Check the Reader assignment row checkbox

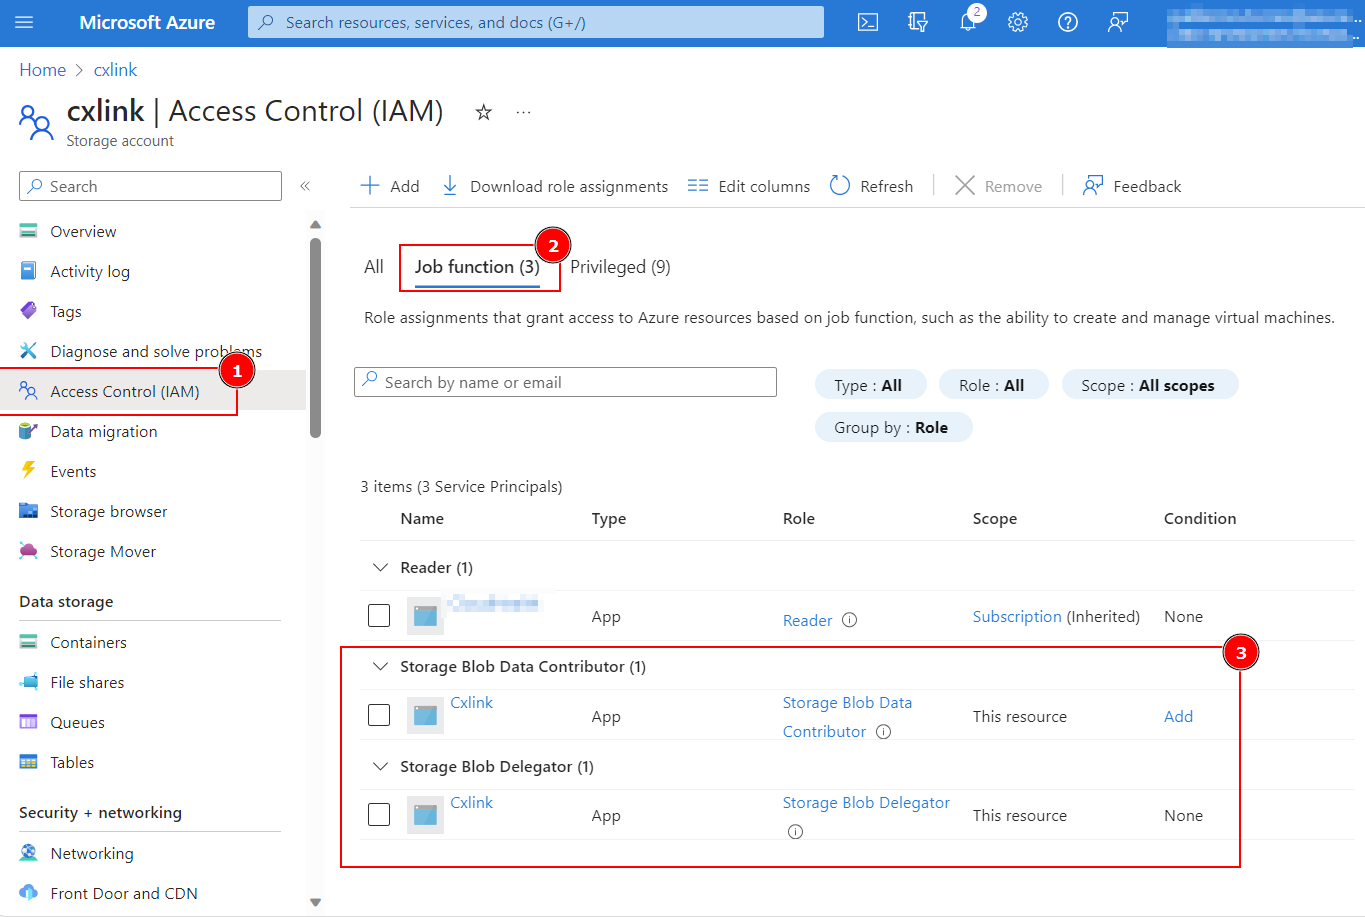point(379,615)
